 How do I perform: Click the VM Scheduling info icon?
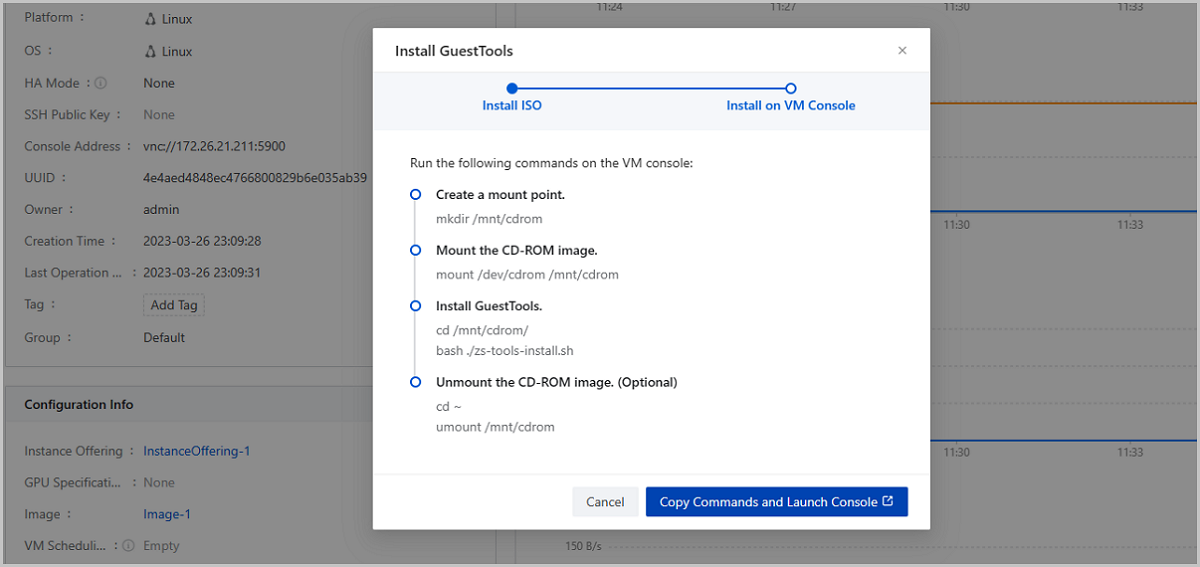[x=129, y=546]
